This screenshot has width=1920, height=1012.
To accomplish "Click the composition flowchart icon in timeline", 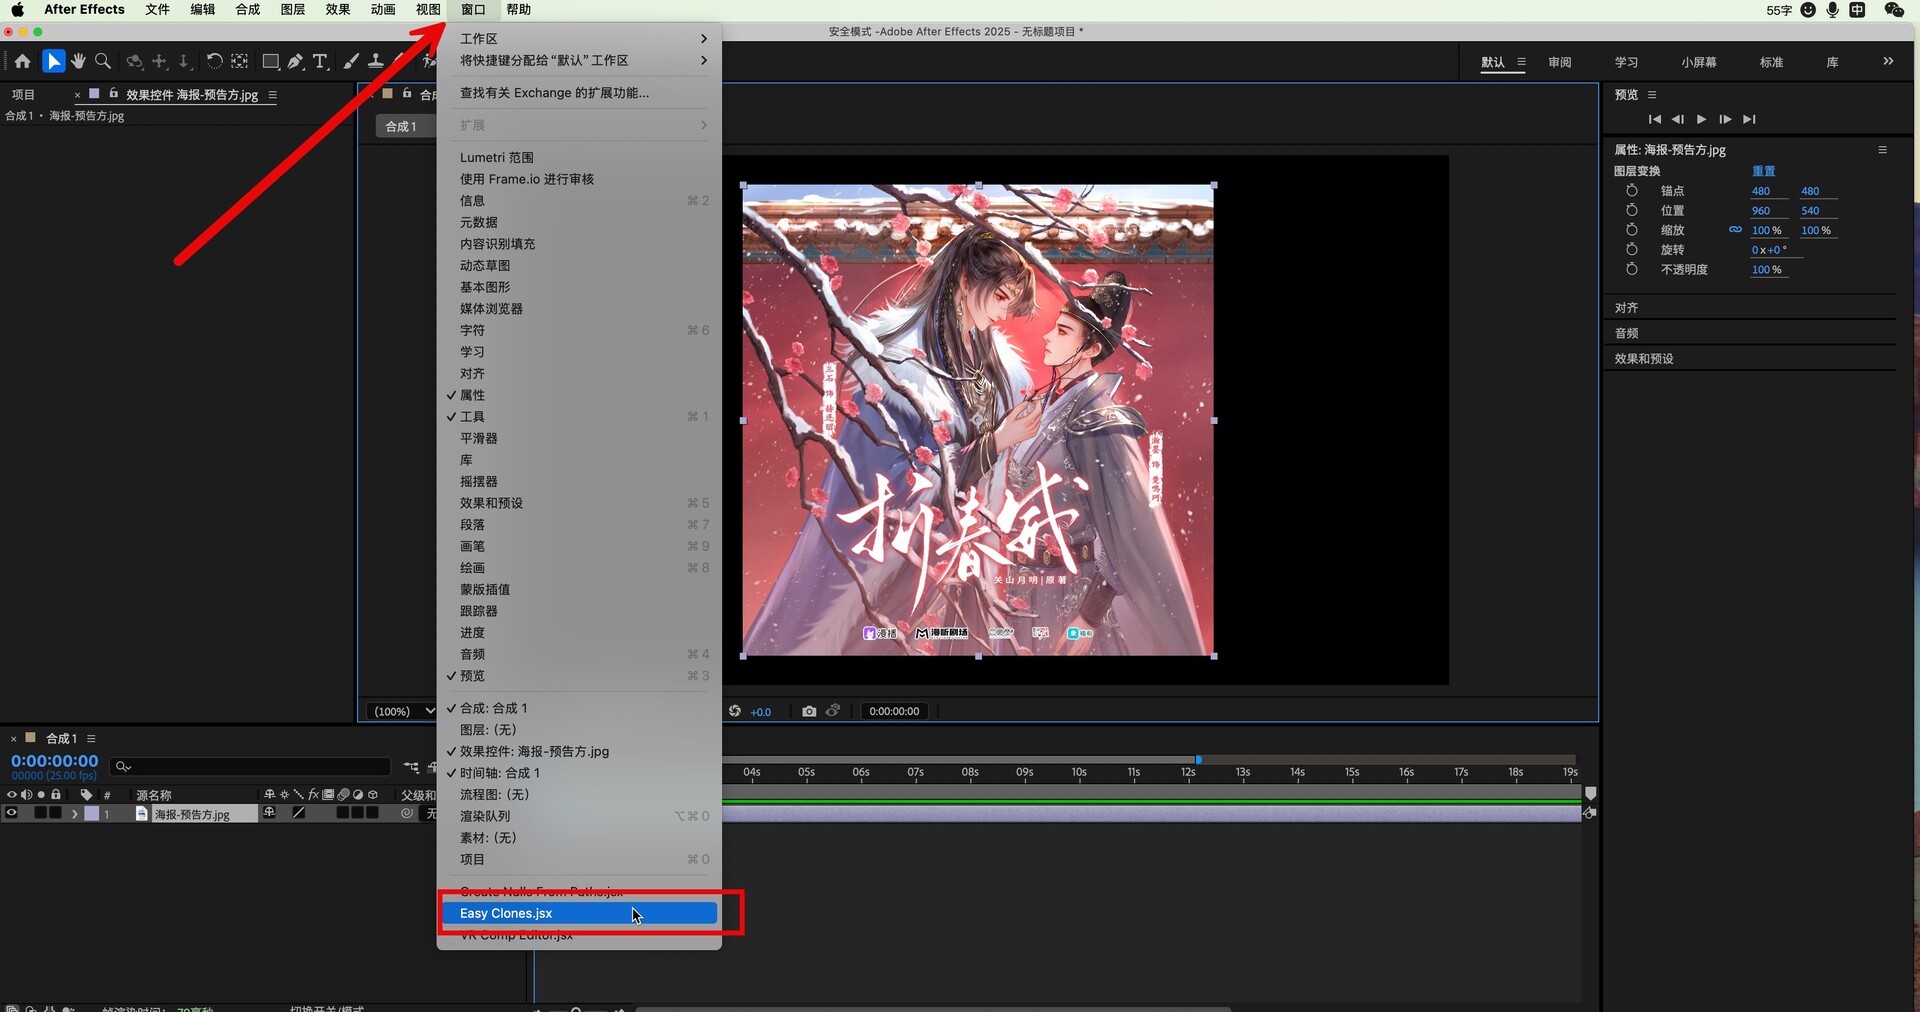I will (x=411, y=767).
